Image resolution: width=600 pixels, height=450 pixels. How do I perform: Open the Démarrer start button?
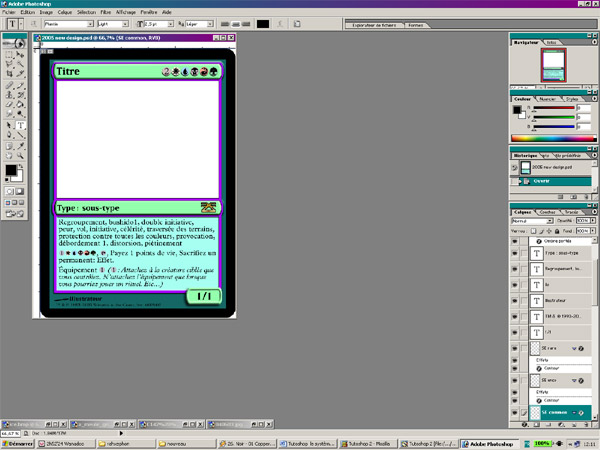tap(18, 444)
